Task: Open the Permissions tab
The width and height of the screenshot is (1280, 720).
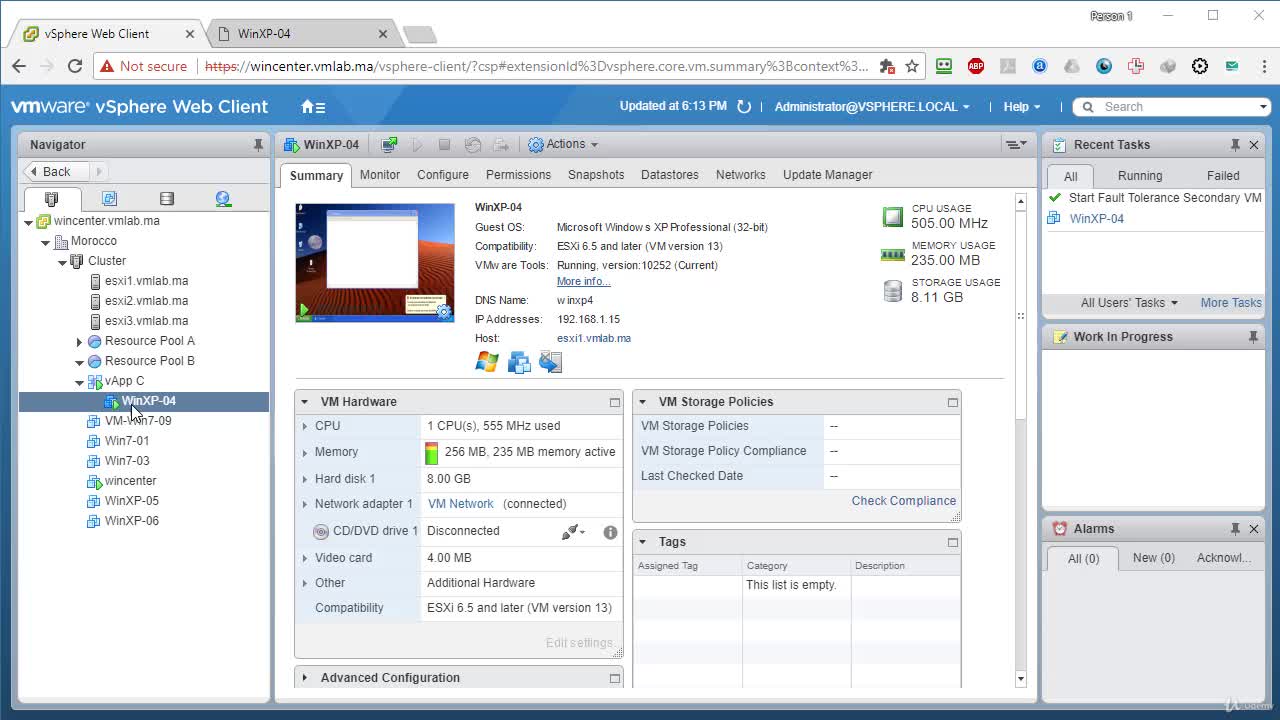Action: (518, 175)
